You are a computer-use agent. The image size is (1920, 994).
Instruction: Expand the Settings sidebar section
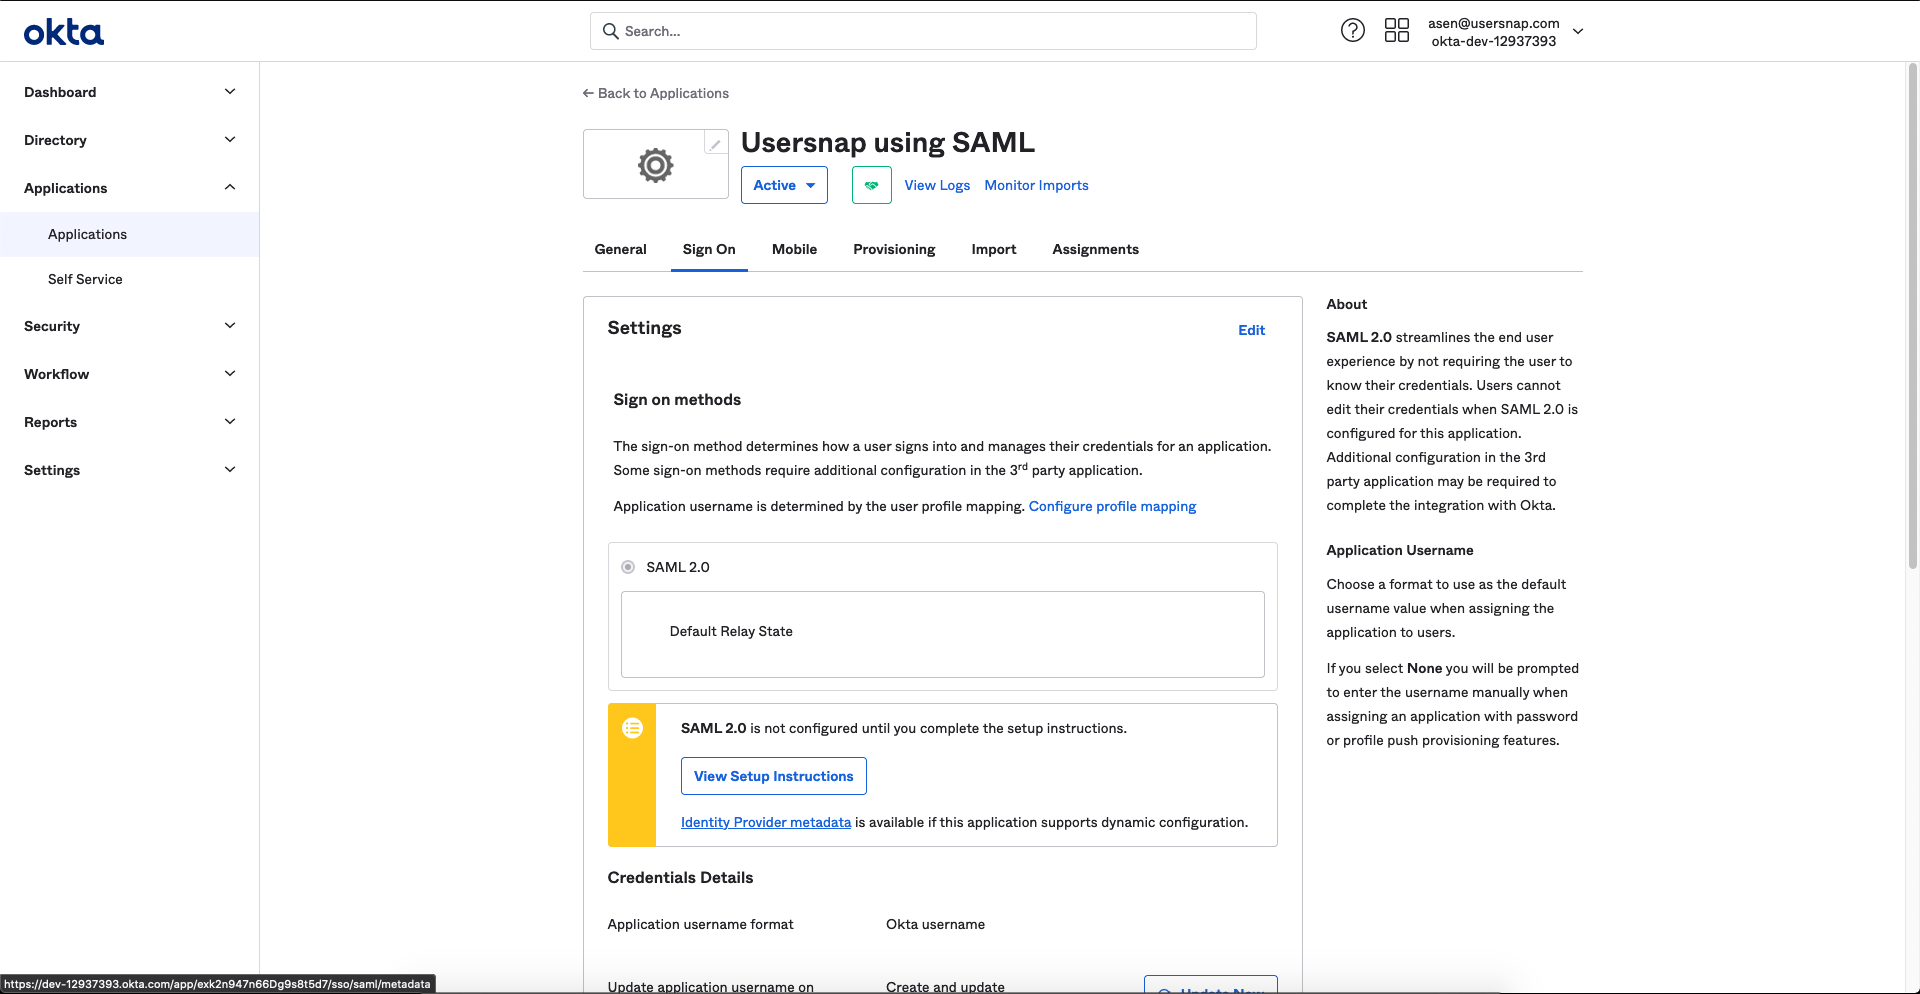[x=130, y=470]
